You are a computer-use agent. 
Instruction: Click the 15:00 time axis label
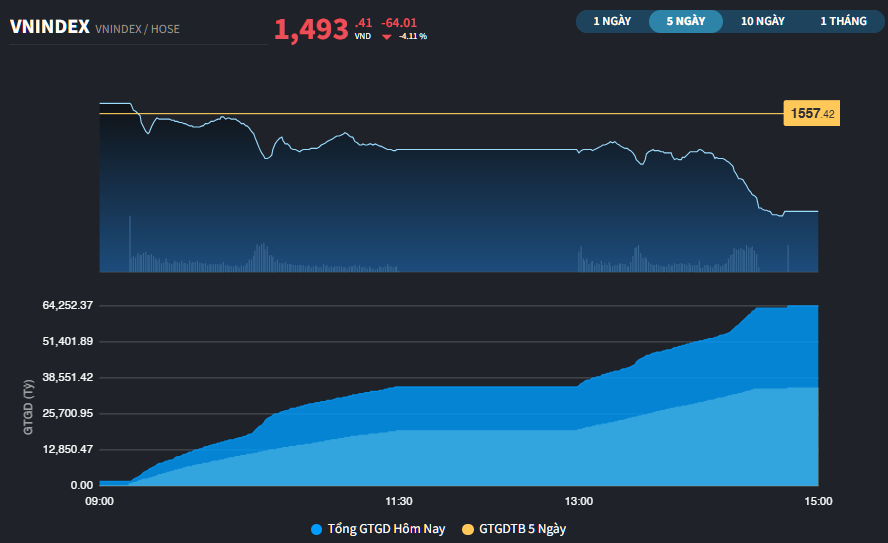[x=818, y=501]
